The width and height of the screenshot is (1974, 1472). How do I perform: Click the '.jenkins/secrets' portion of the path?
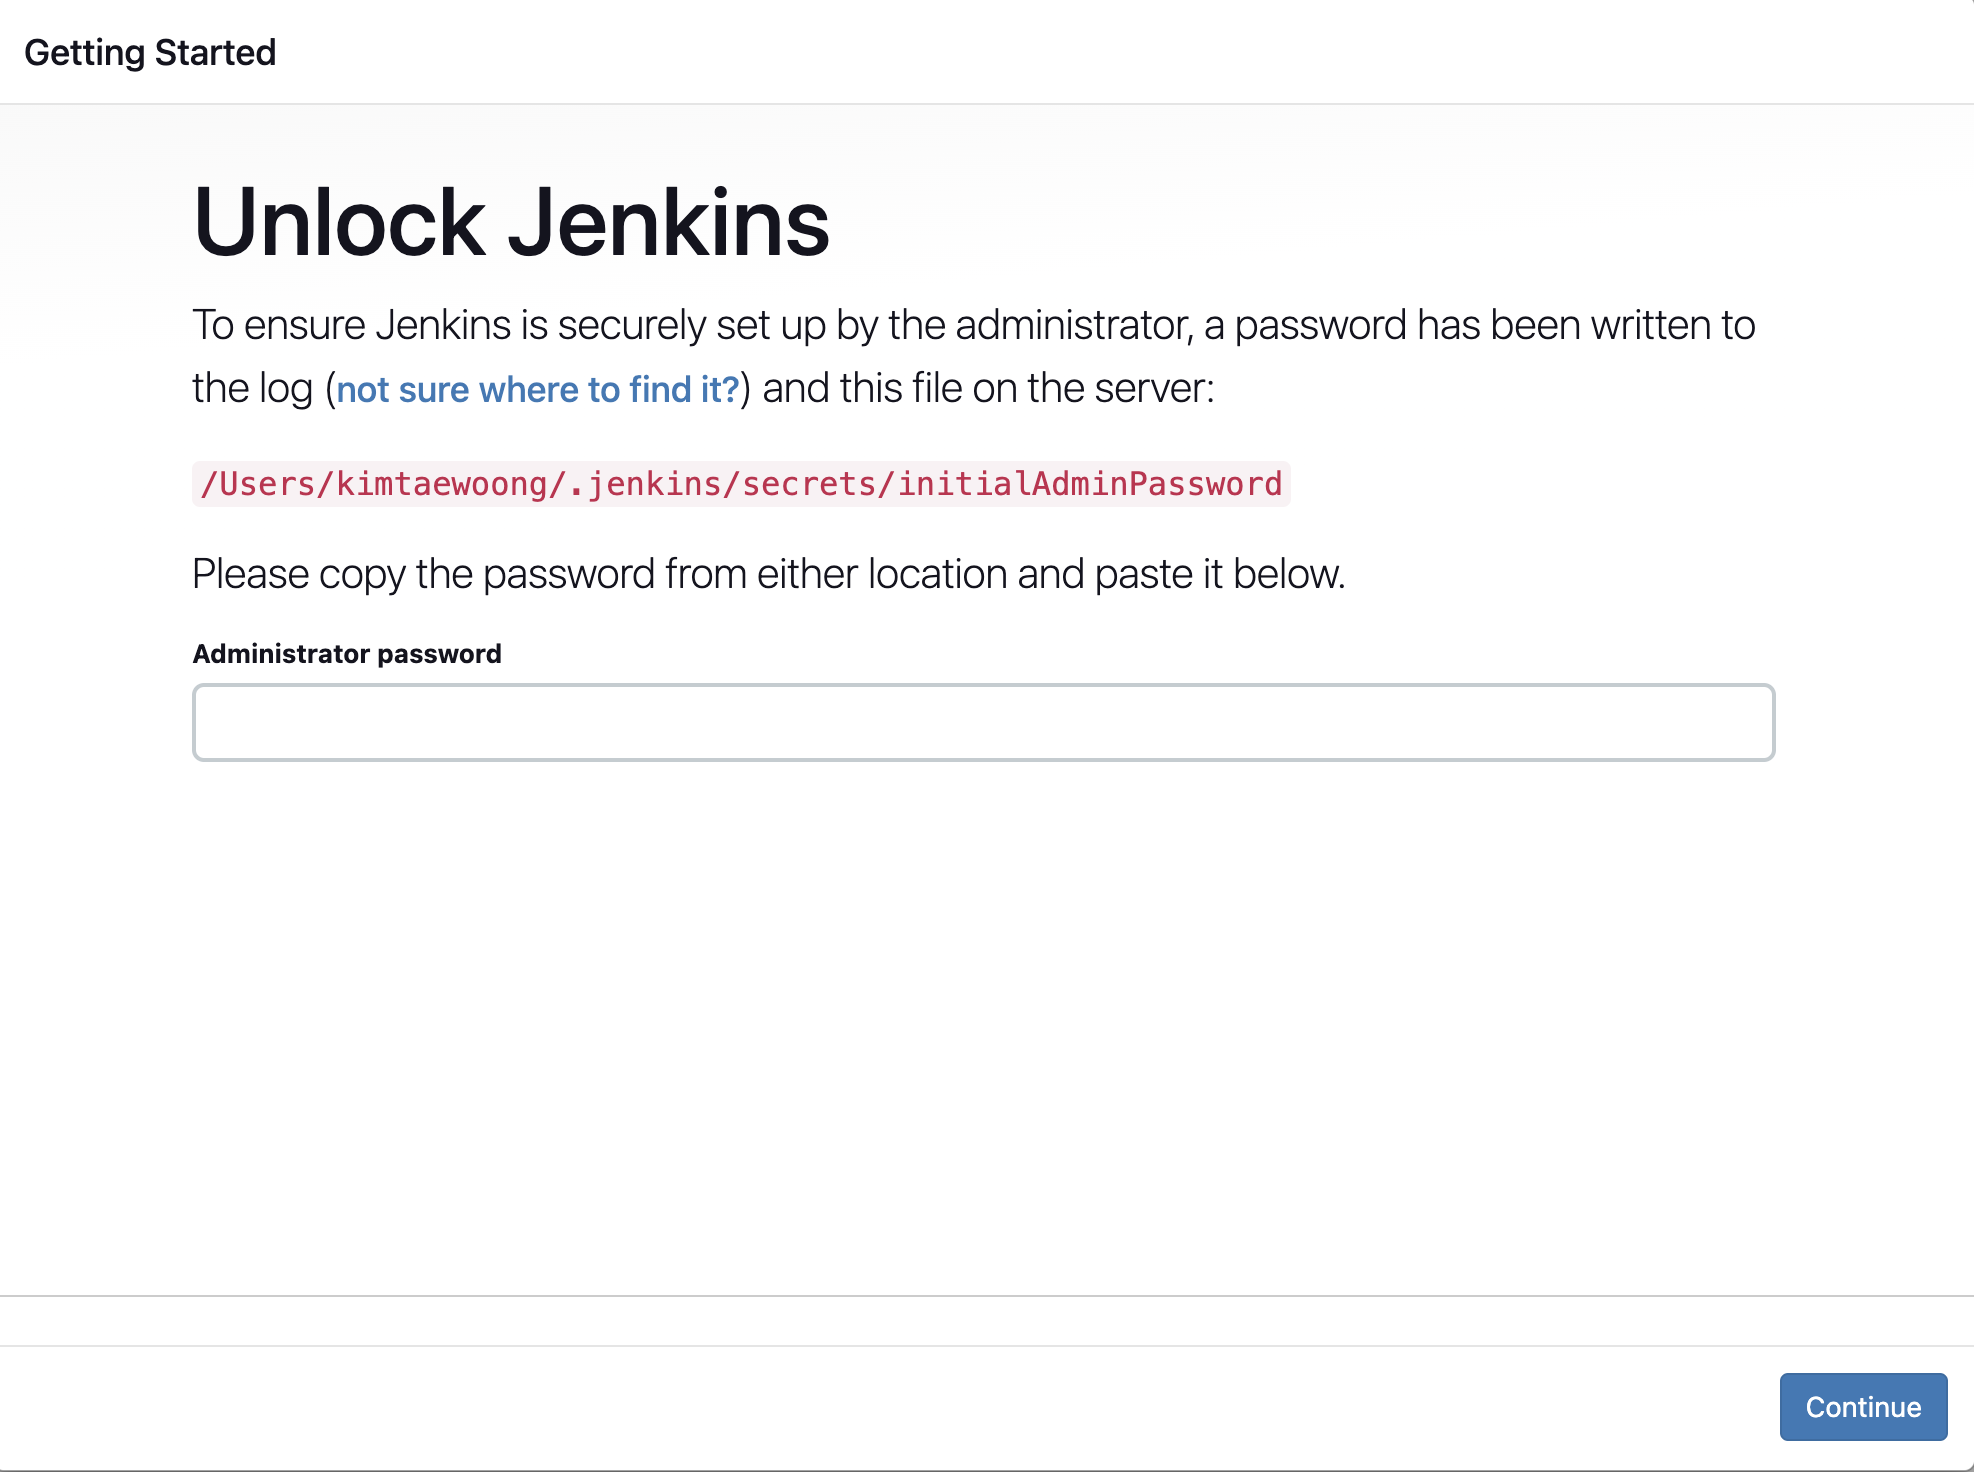pos(722,484)
